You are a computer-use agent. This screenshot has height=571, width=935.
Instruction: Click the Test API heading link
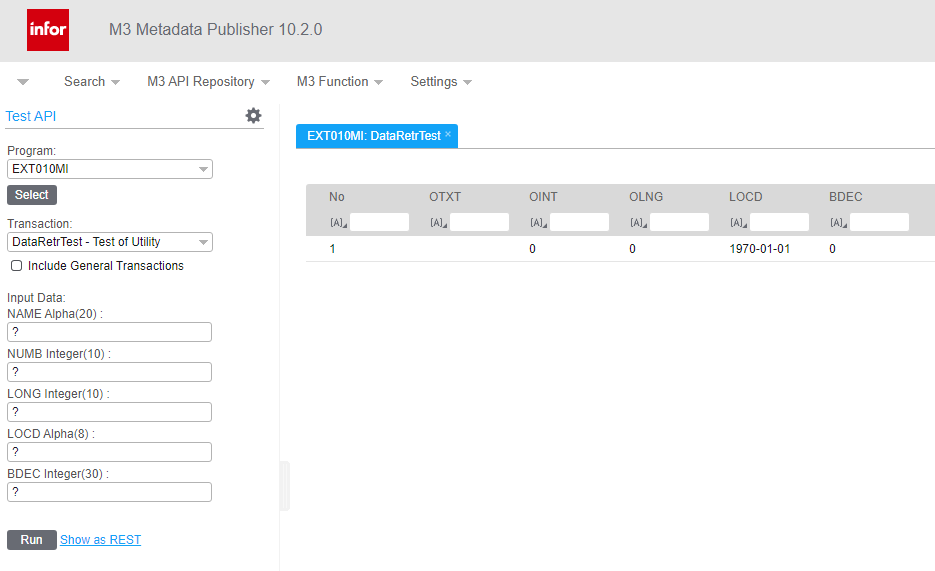pos(30,116)
